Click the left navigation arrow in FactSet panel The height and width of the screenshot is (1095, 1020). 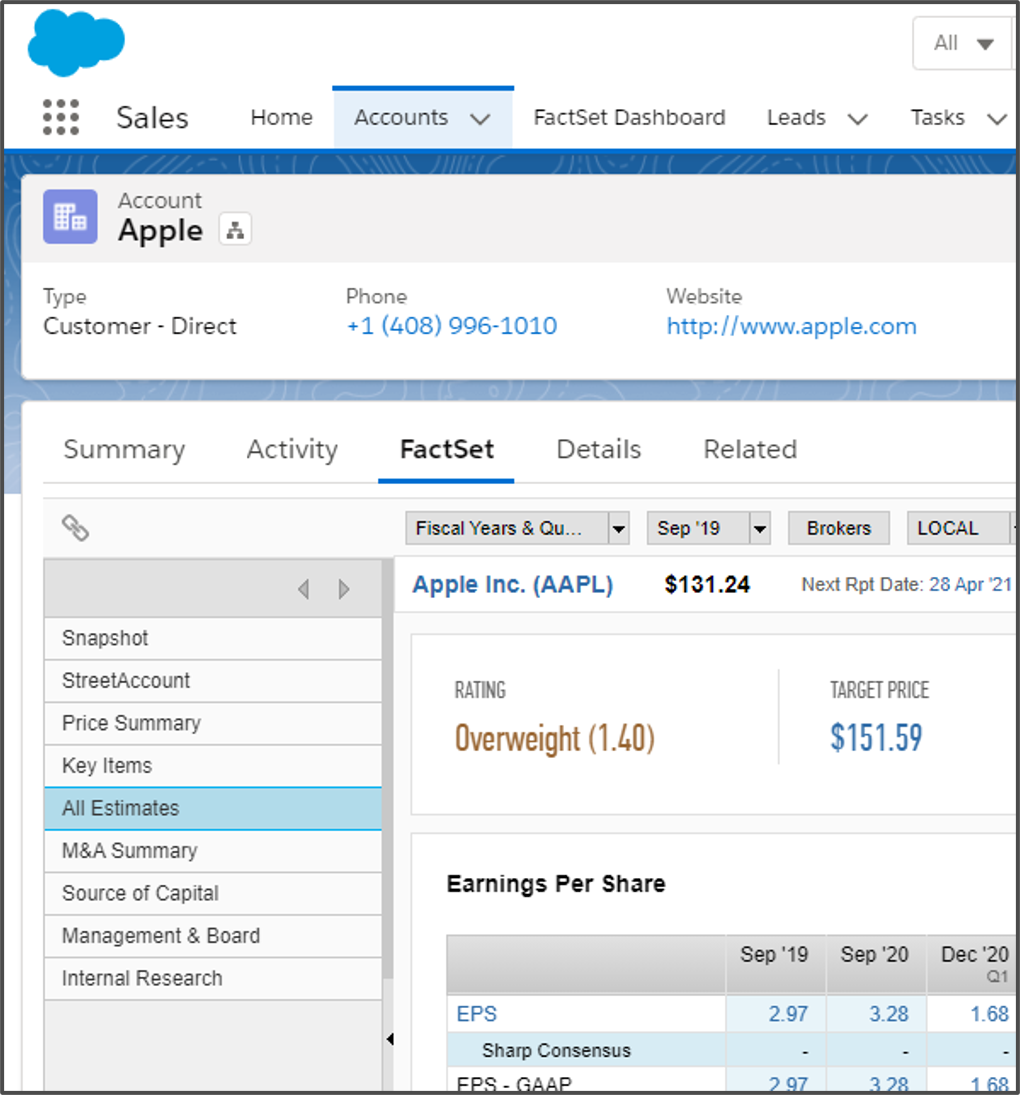point(304,589)
